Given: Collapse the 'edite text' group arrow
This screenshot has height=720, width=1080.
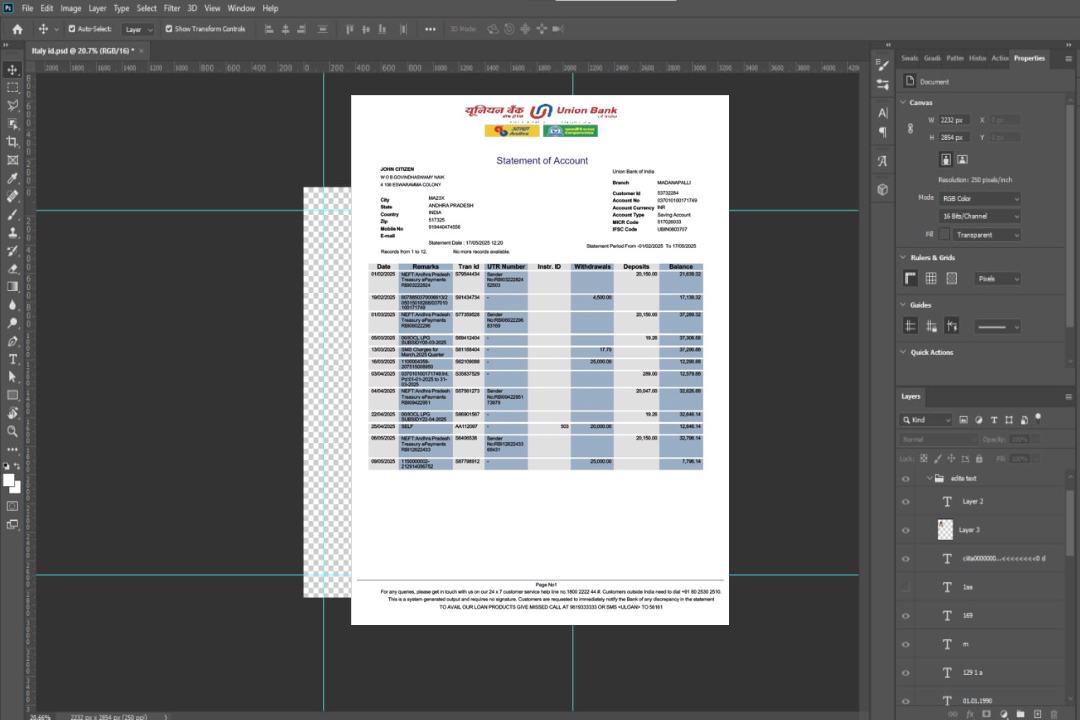Looking at the screenshot, I should (x=928, y=478).
